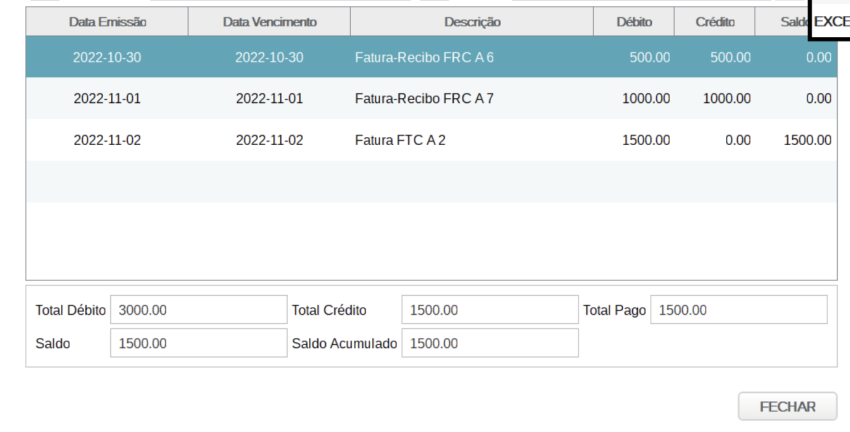Click the 2022-11-02 due date cell
This screenshot has width=850, height=432.
click(x=269, y=140)
